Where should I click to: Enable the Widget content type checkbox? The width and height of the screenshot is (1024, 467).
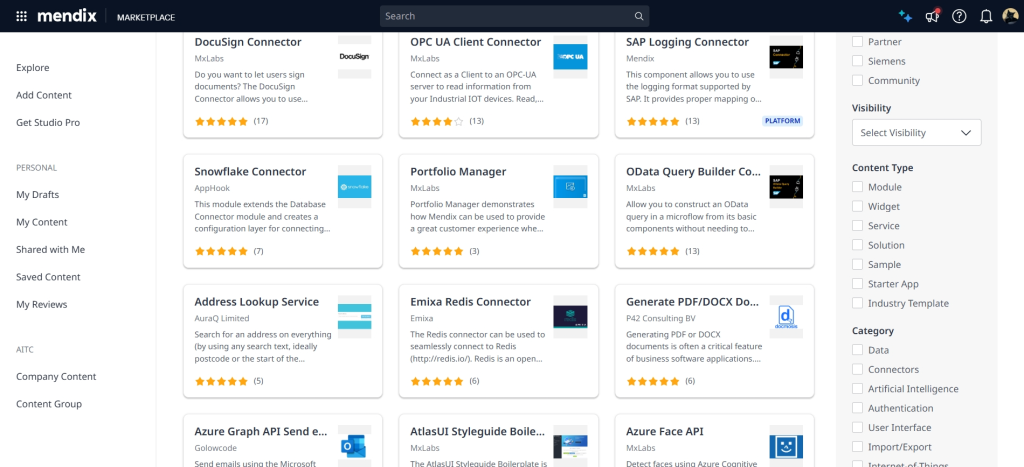[x=857, y=206]
